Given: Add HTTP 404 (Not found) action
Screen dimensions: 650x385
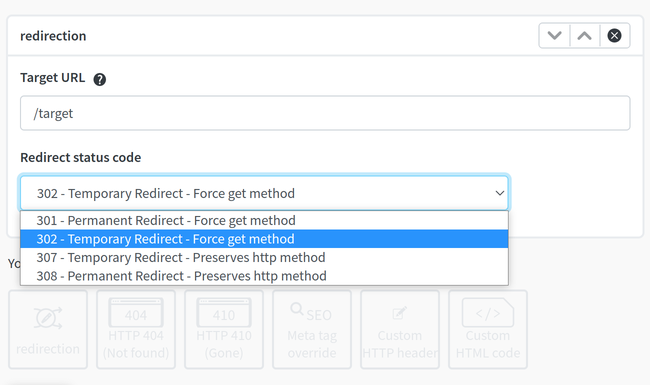Looking at the screenshot, I should (136, 329).
